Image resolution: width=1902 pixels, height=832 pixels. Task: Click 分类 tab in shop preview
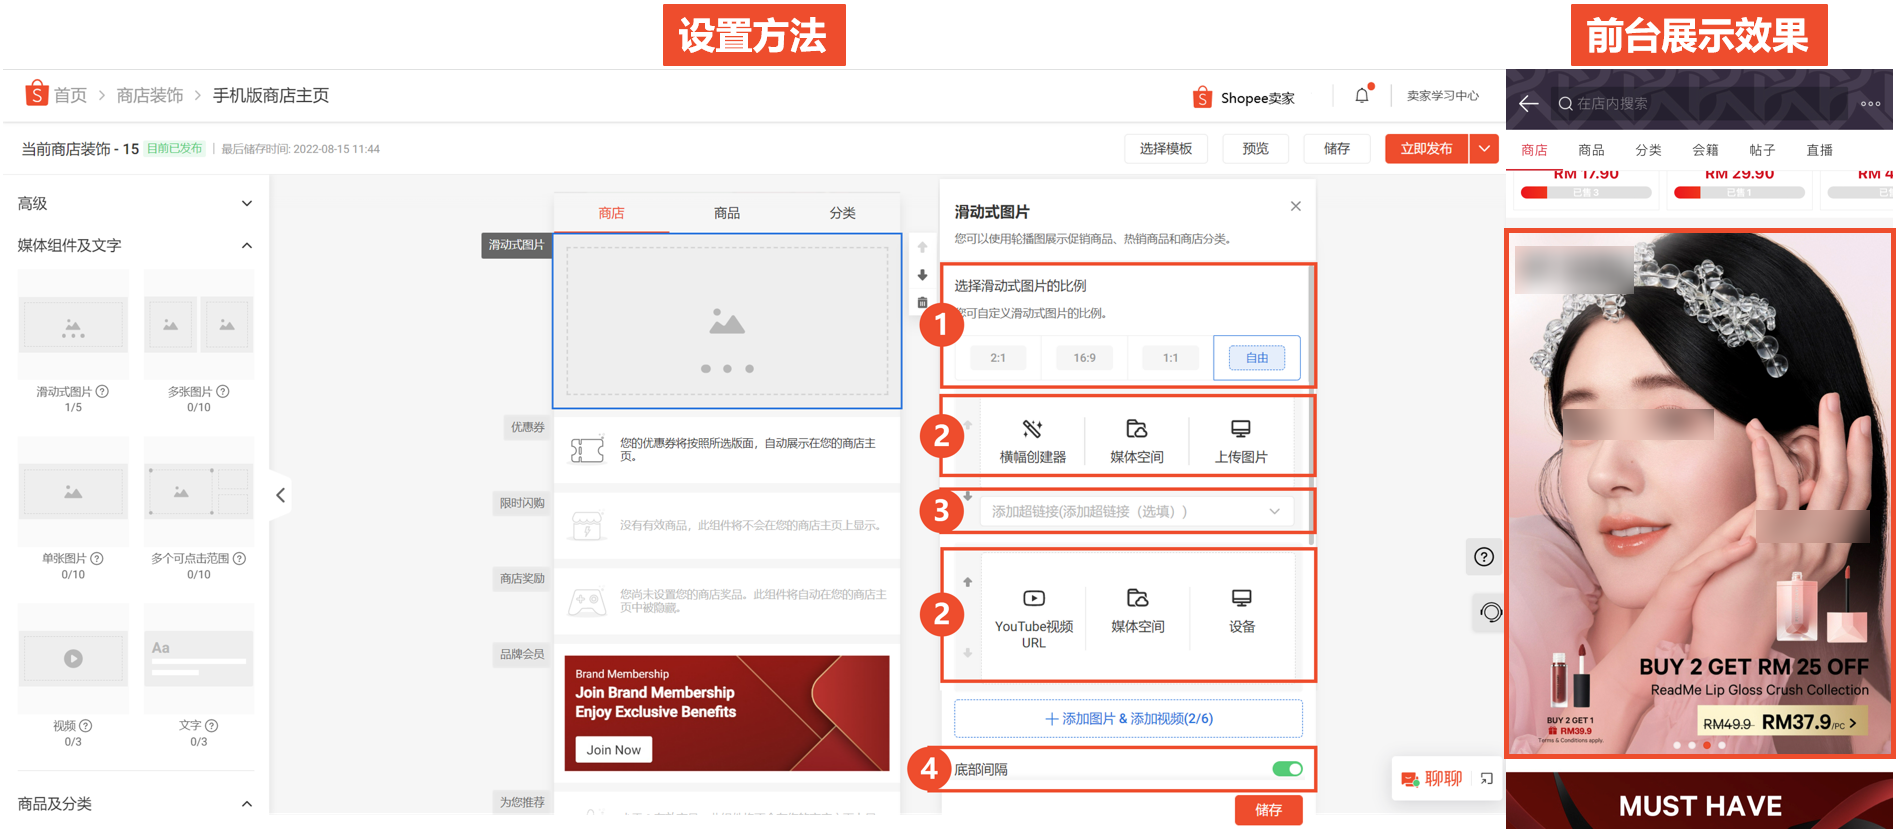tap(1648, 150)
